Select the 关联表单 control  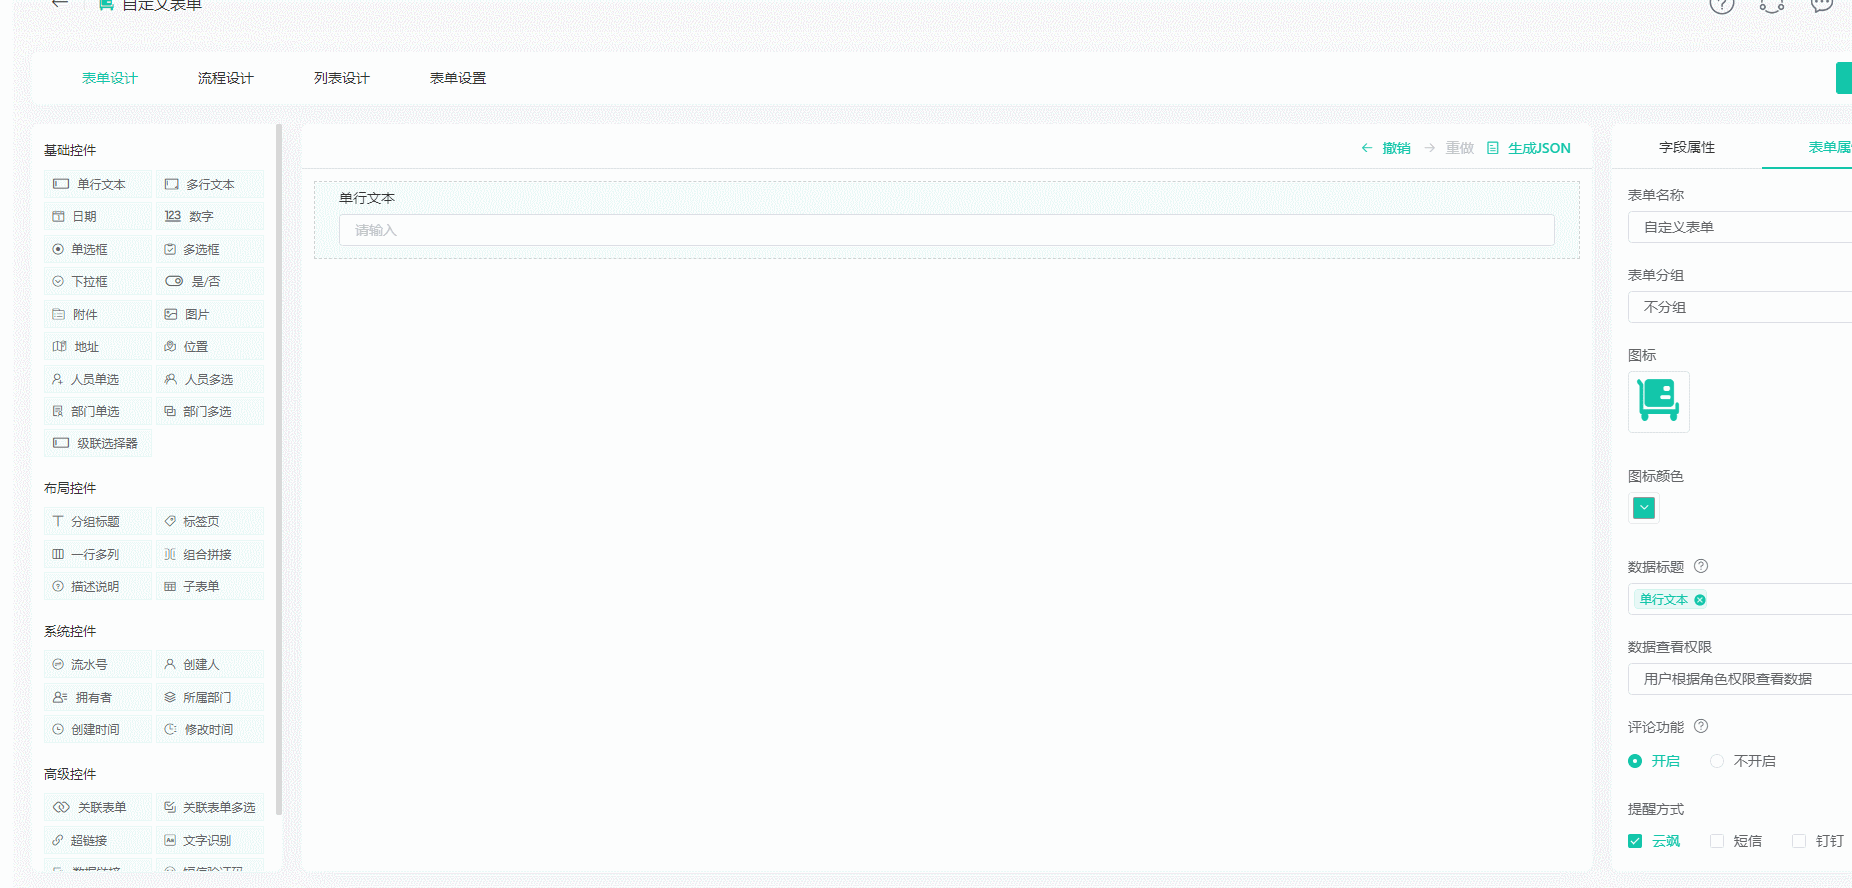coord(98,807)
